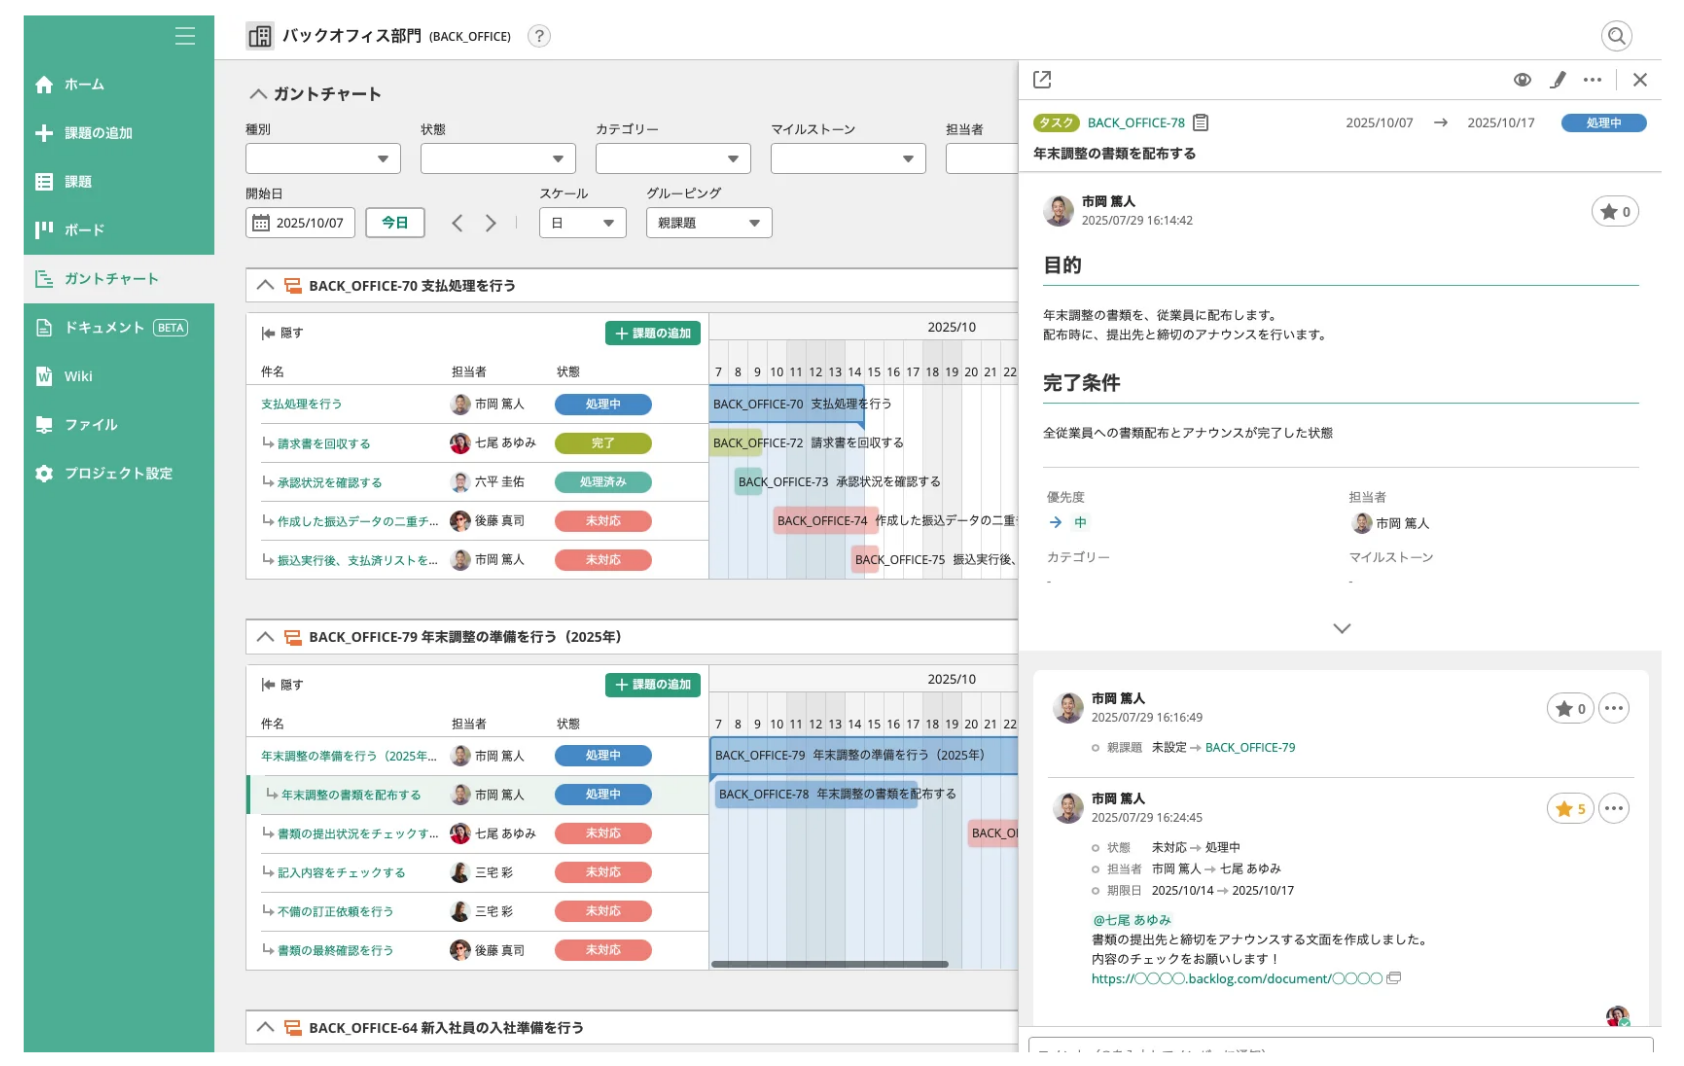Open the 種別 dropdown
The width and height of the screenshot is (1684, 1066).
323,159
